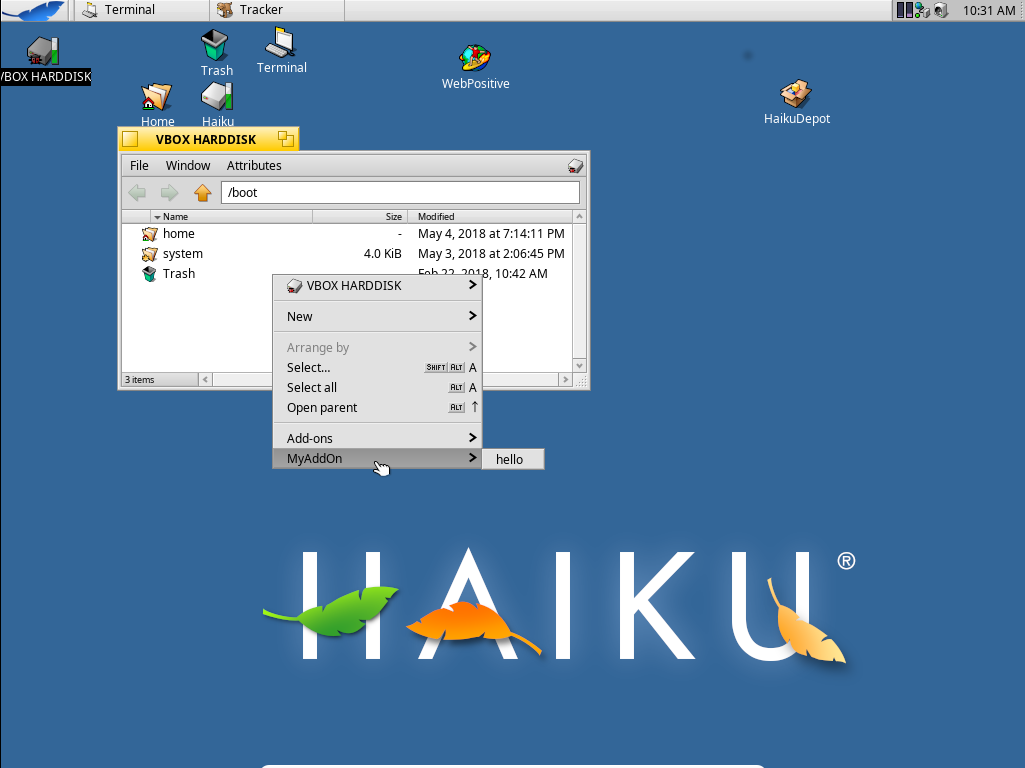Zoom the VBOX HARDDISK window from its tab

[286, 139]
